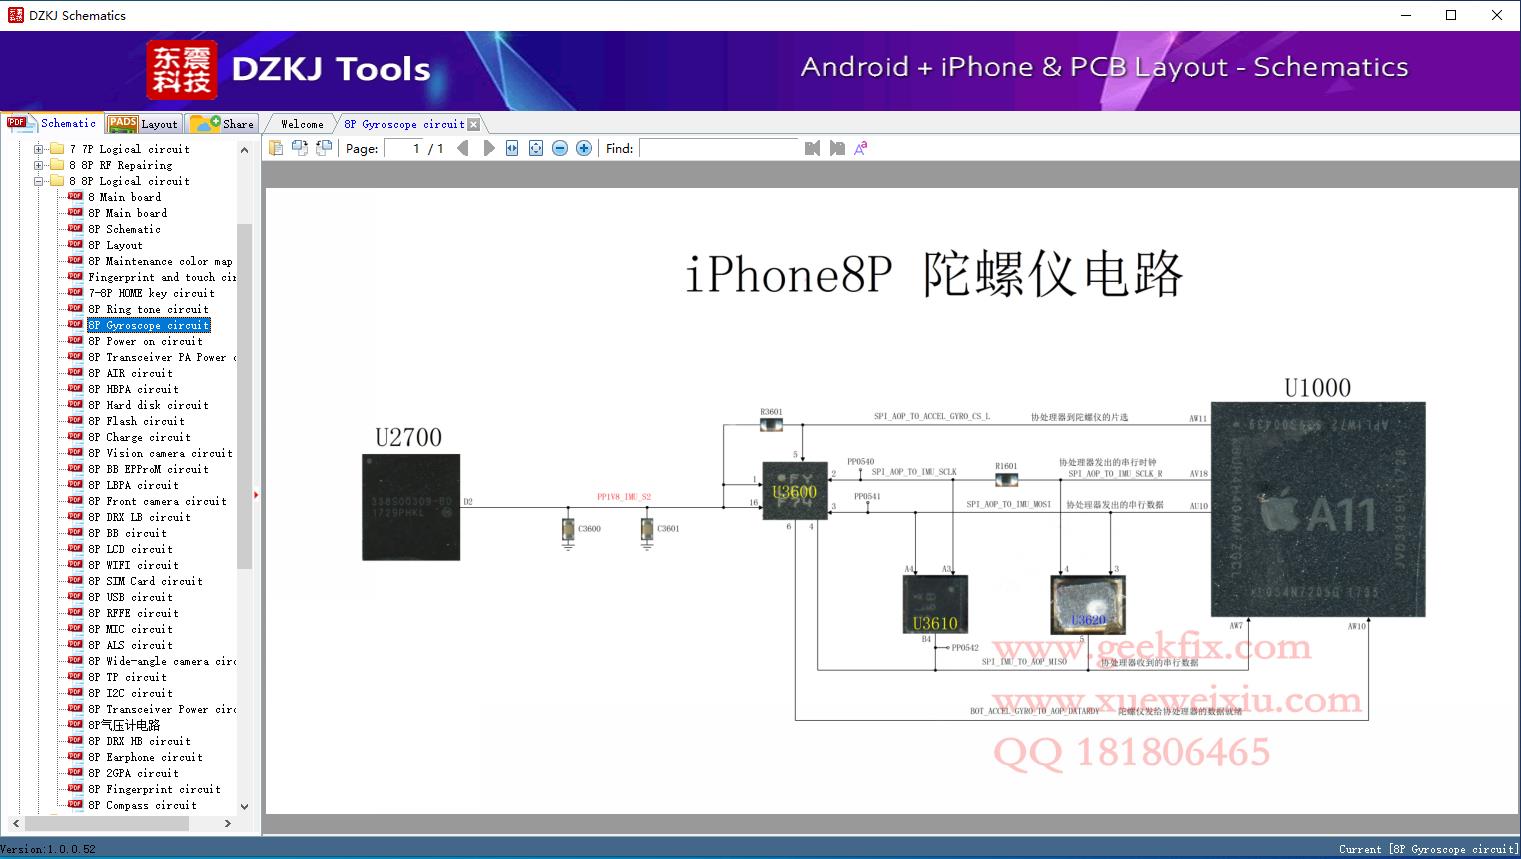Switch to the Layout tab

point(143,124)
